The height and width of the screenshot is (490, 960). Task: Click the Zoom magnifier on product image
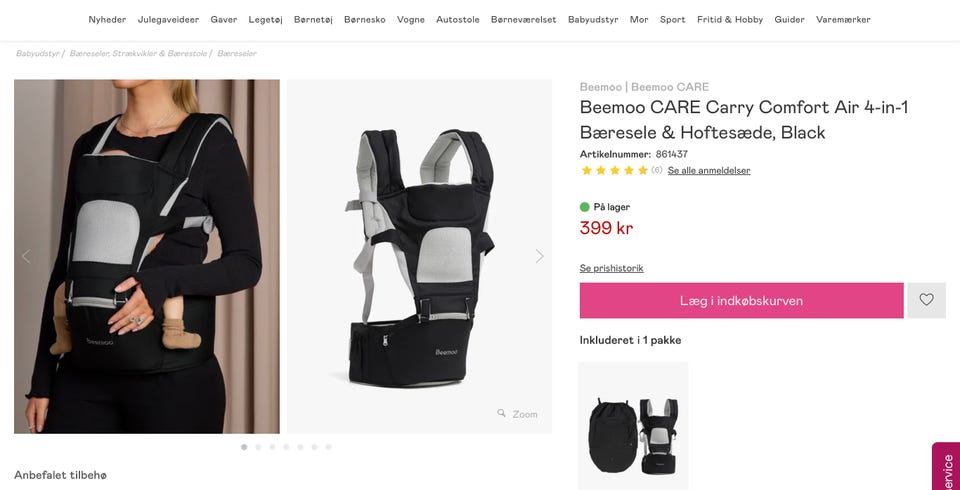coord(518,414)
